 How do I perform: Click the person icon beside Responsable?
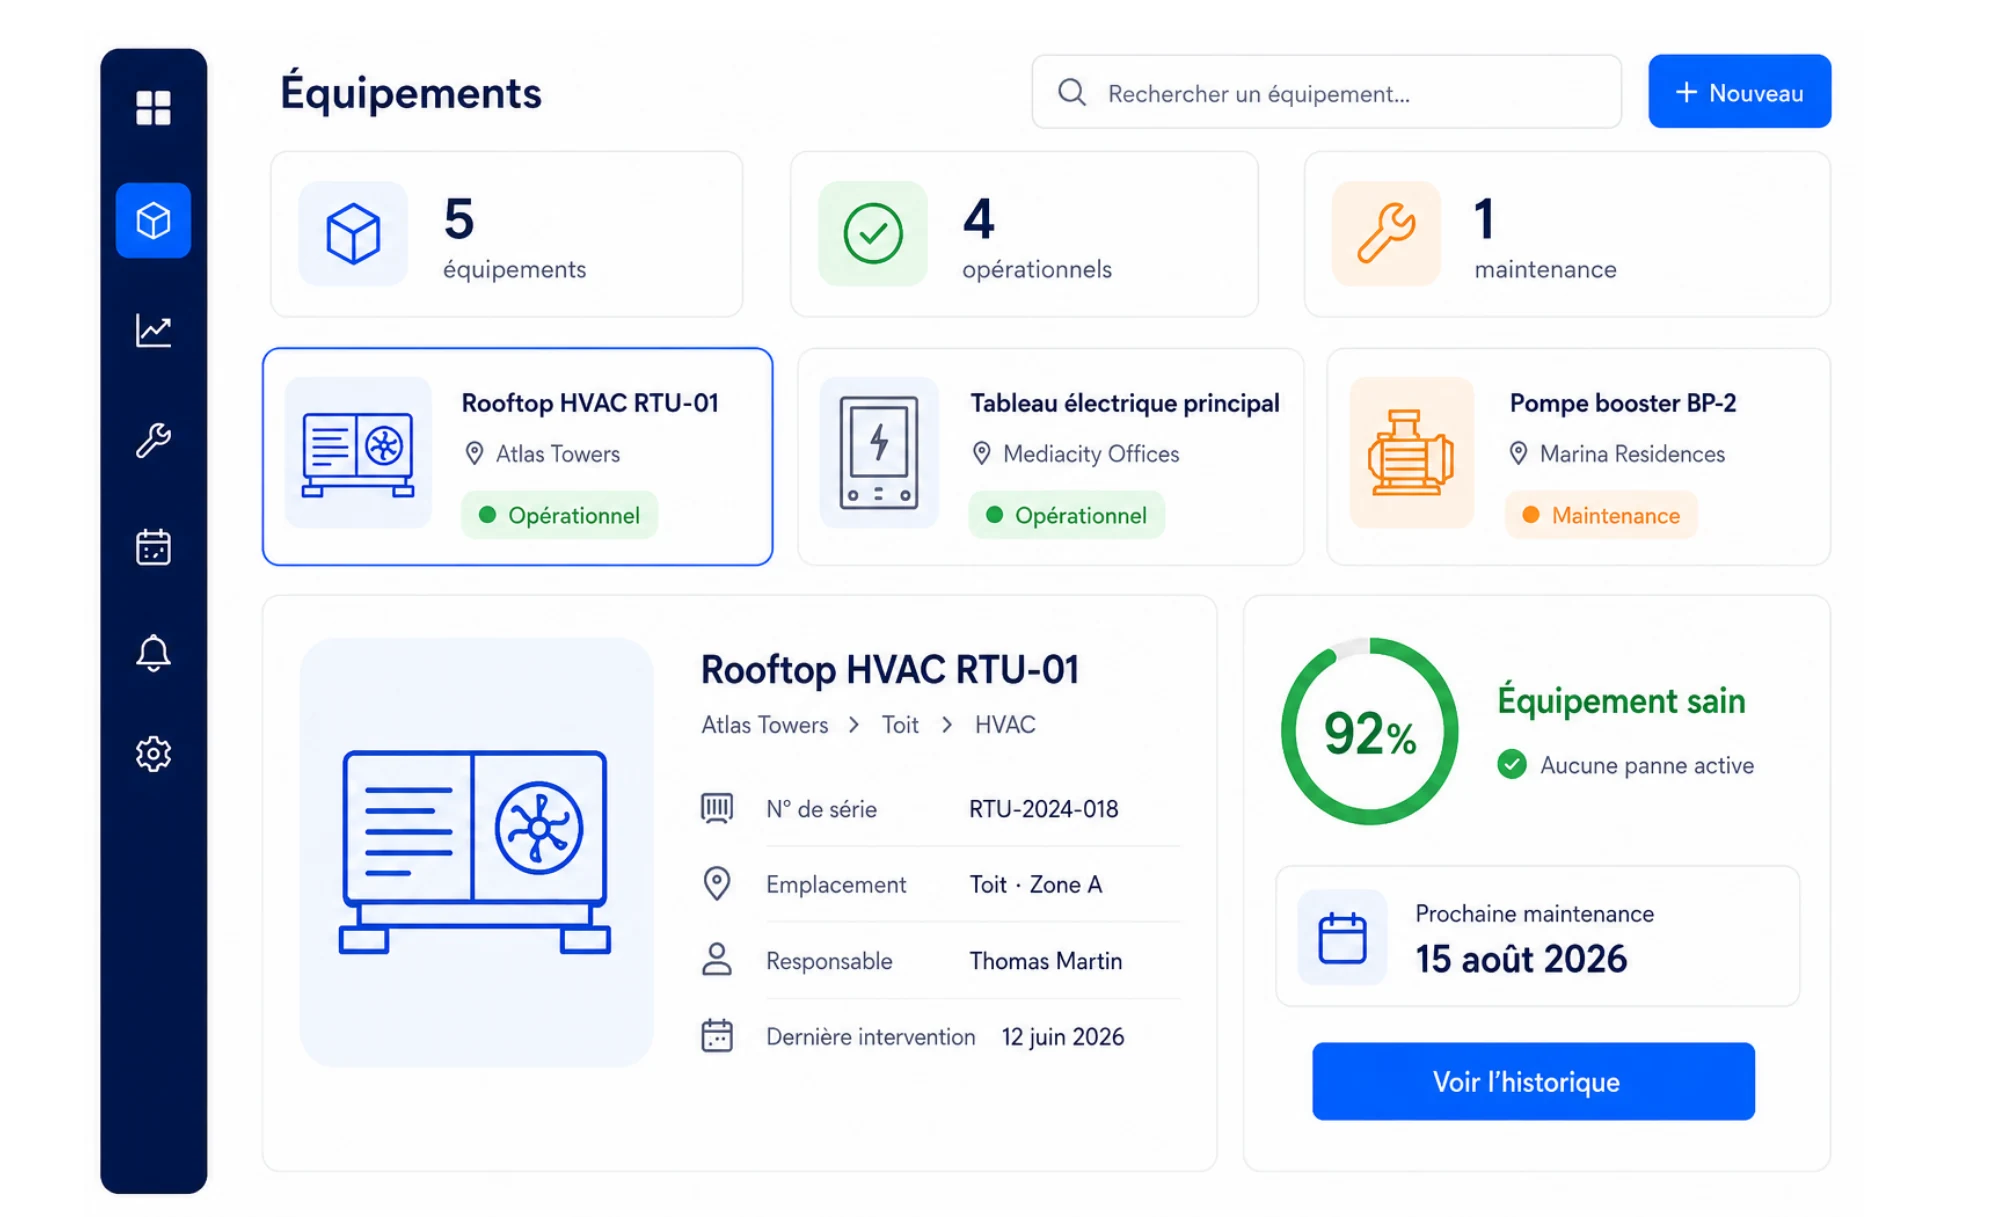[x=717, y=960]
